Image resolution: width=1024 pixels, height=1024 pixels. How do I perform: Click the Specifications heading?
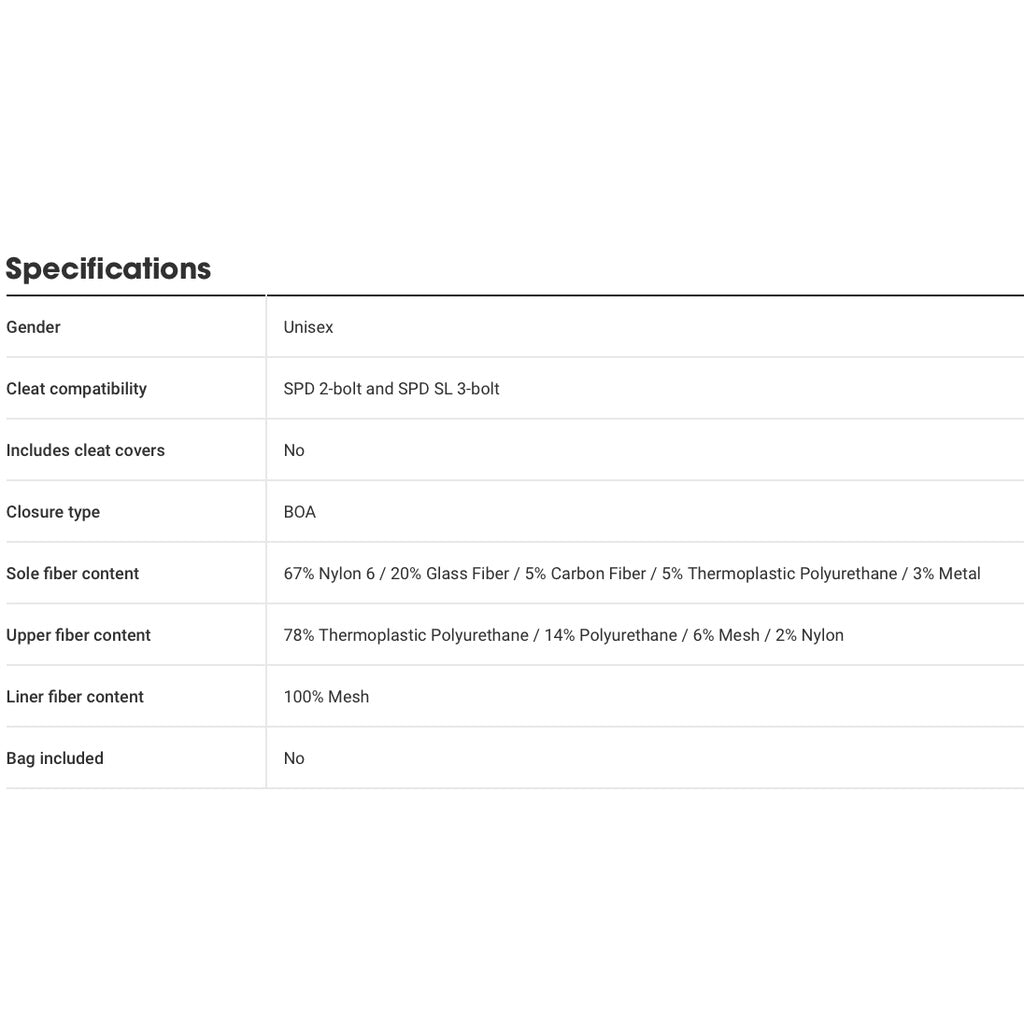point(108,268)
